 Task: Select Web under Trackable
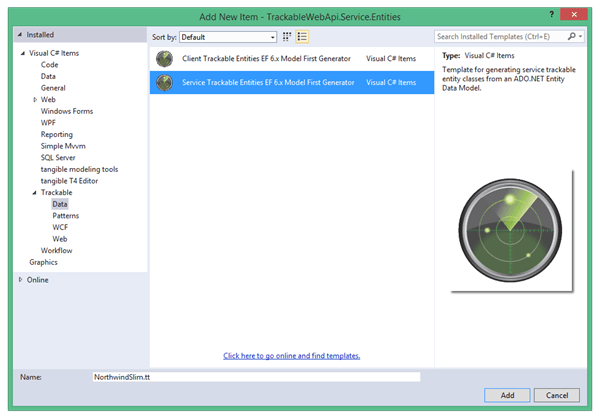point(60,239)
